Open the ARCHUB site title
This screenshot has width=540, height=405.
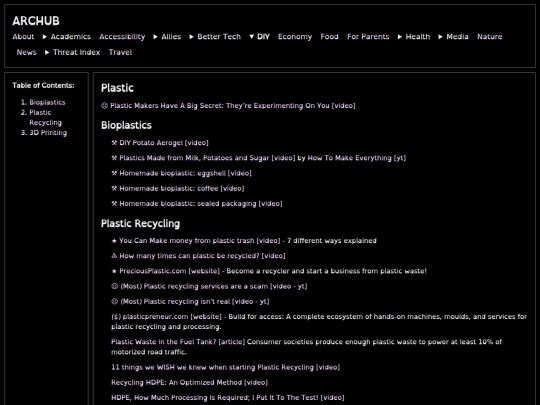coord(36,21)
